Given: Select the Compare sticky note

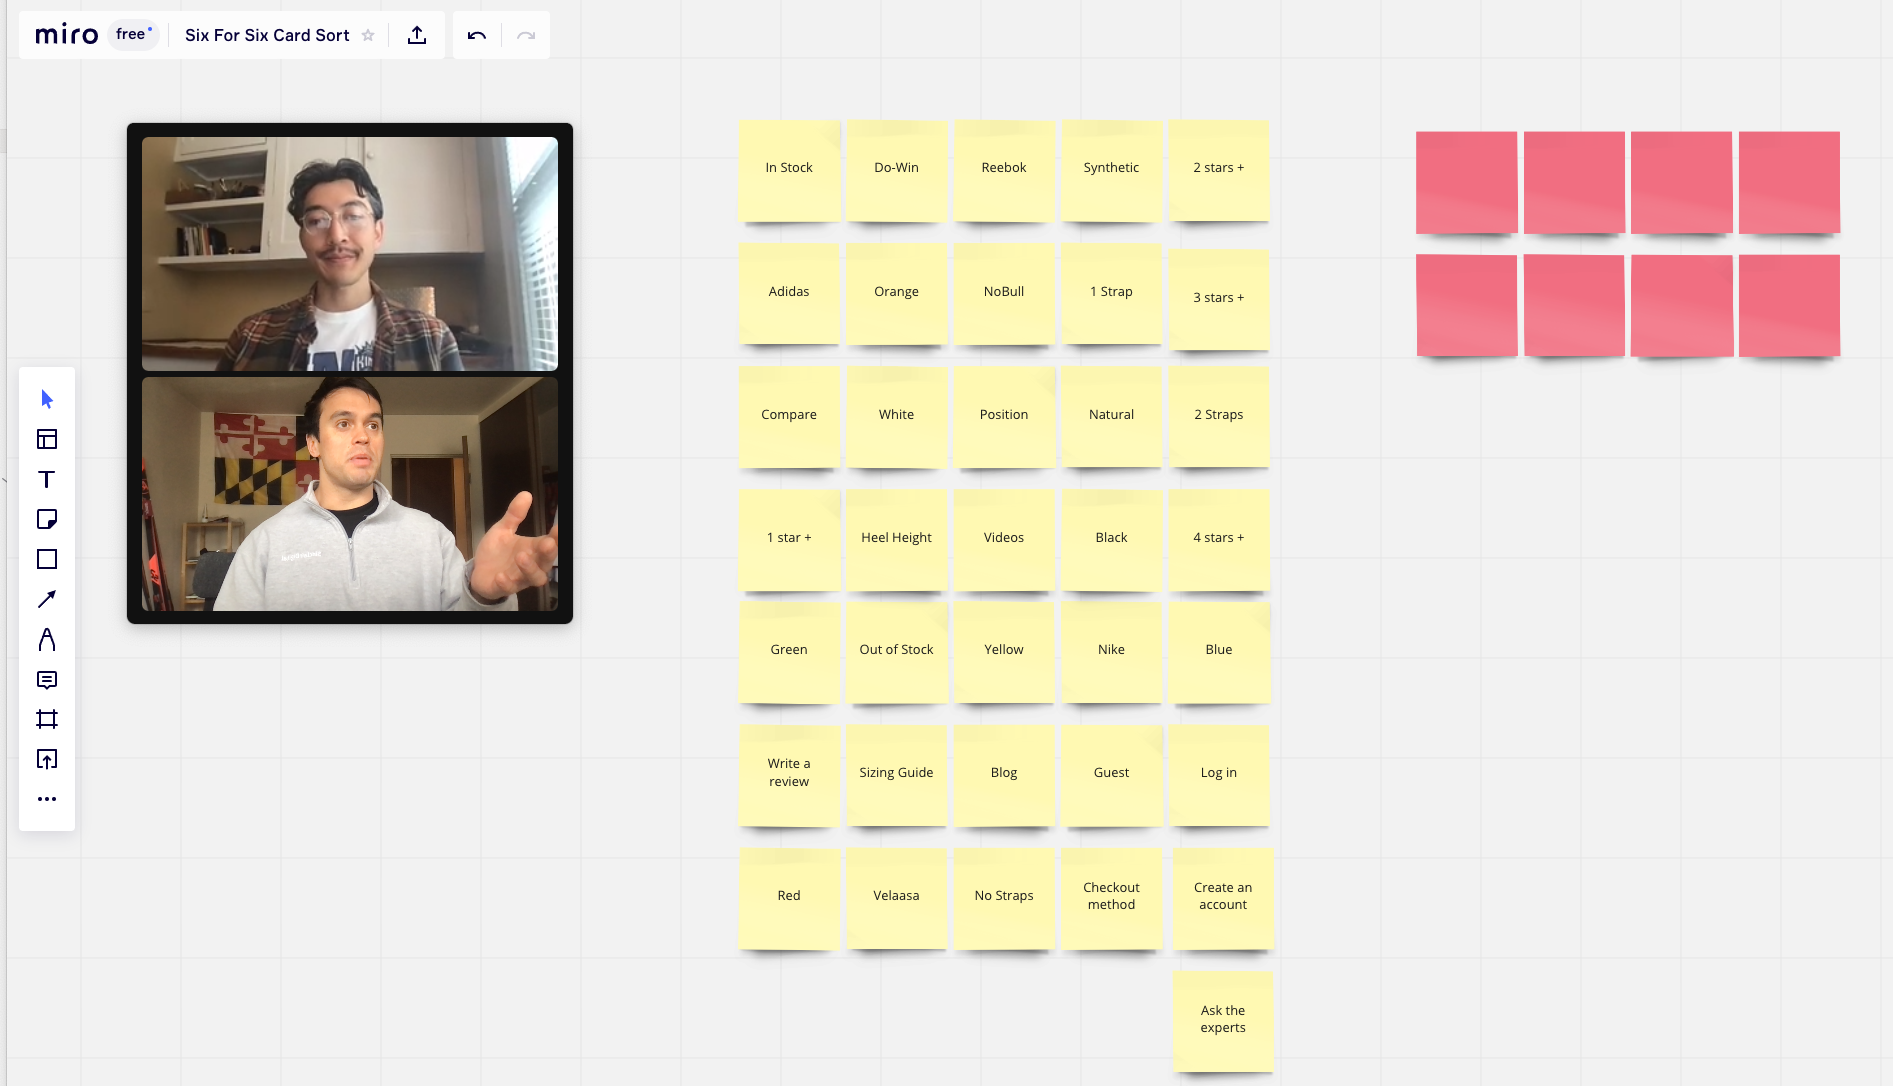Looking at the screenshot, I should point(789,417).
